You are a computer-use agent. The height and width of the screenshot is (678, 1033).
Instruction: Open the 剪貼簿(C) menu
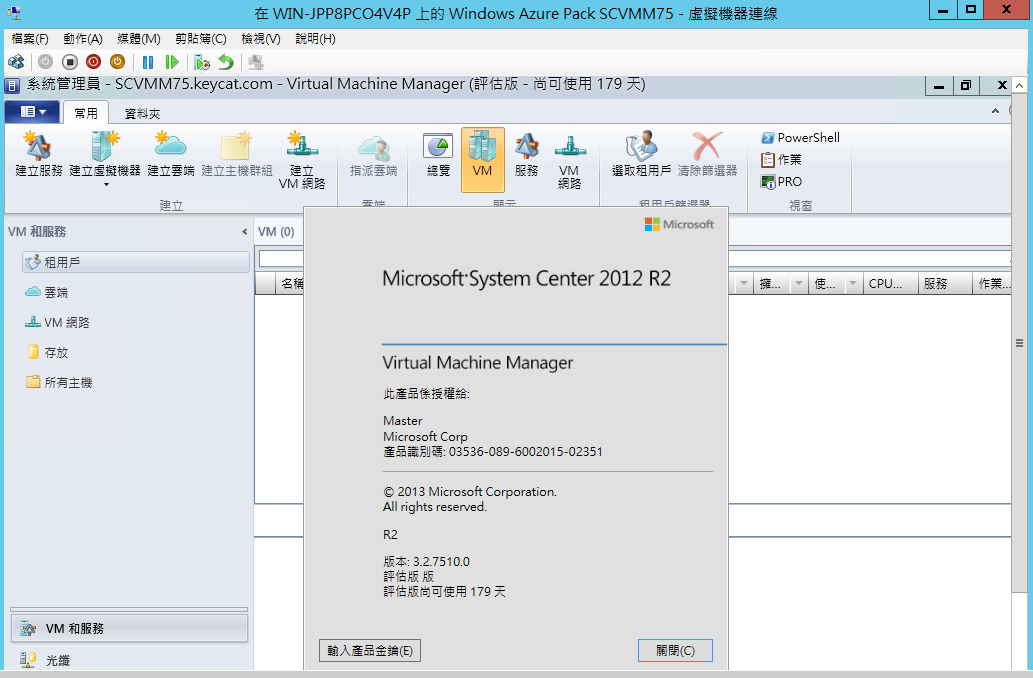(200, 39)
